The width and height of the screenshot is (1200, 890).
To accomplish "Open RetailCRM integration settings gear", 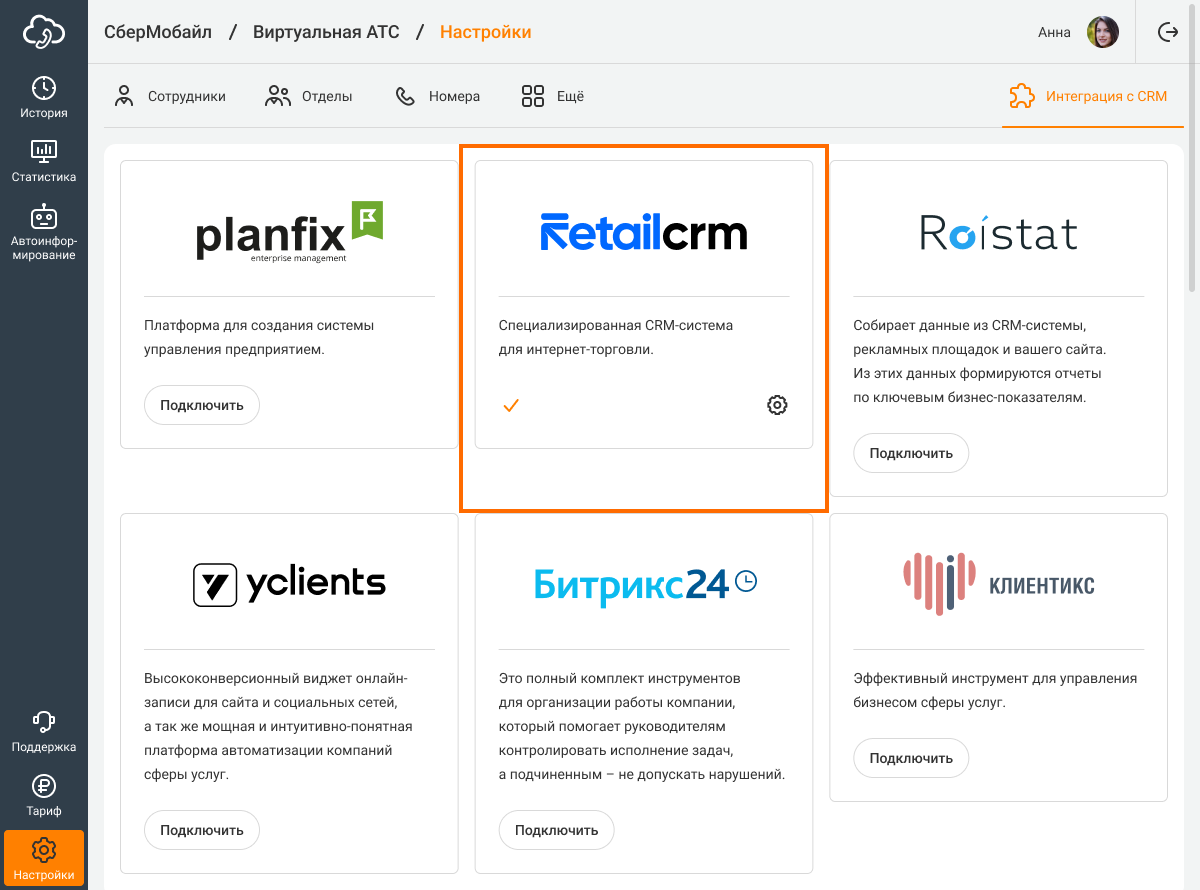I will pyautogui.click(x=777, y=405).
